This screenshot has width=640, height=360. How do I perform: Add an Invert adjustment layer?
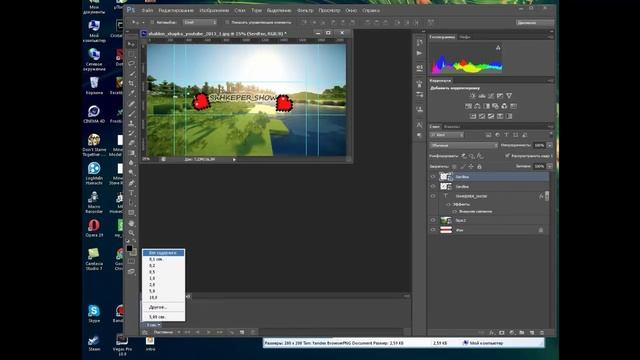(473, 116)
